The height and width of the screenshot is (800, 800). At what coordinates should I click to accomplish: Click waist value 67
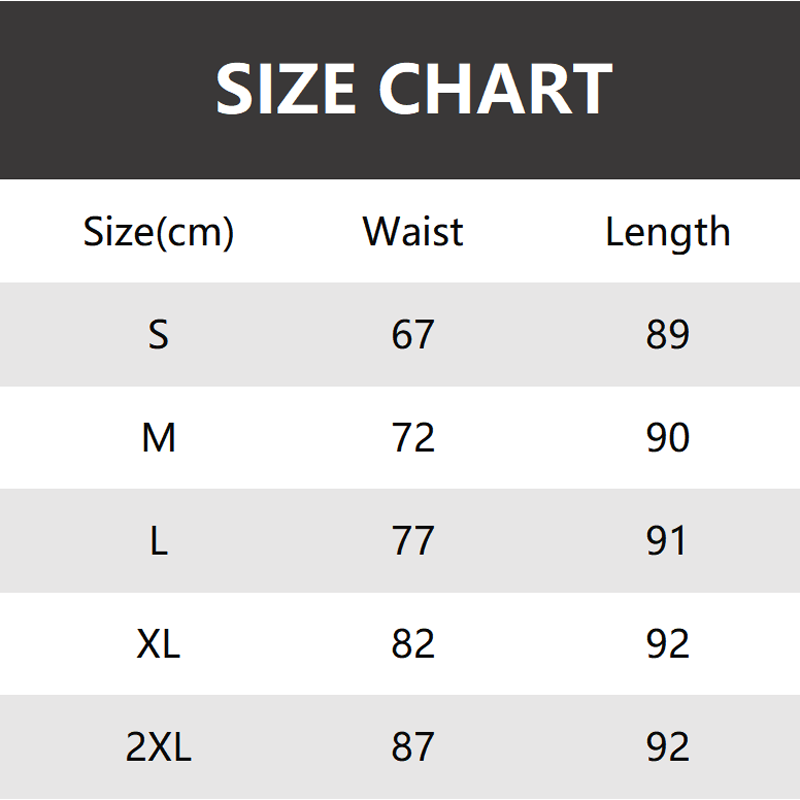(413, 335)
